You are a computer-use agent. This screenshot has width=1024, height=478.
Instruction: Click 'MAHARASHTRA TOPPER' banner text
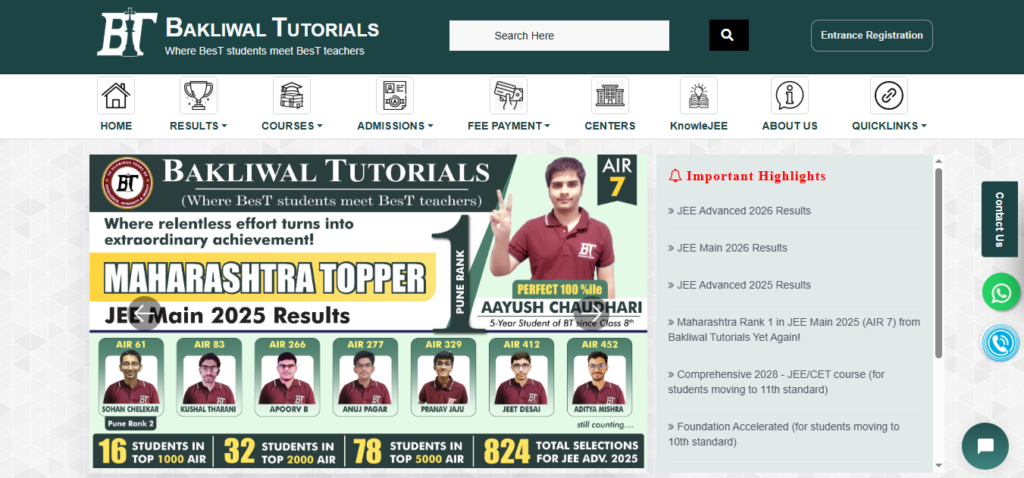coord(264,279)
